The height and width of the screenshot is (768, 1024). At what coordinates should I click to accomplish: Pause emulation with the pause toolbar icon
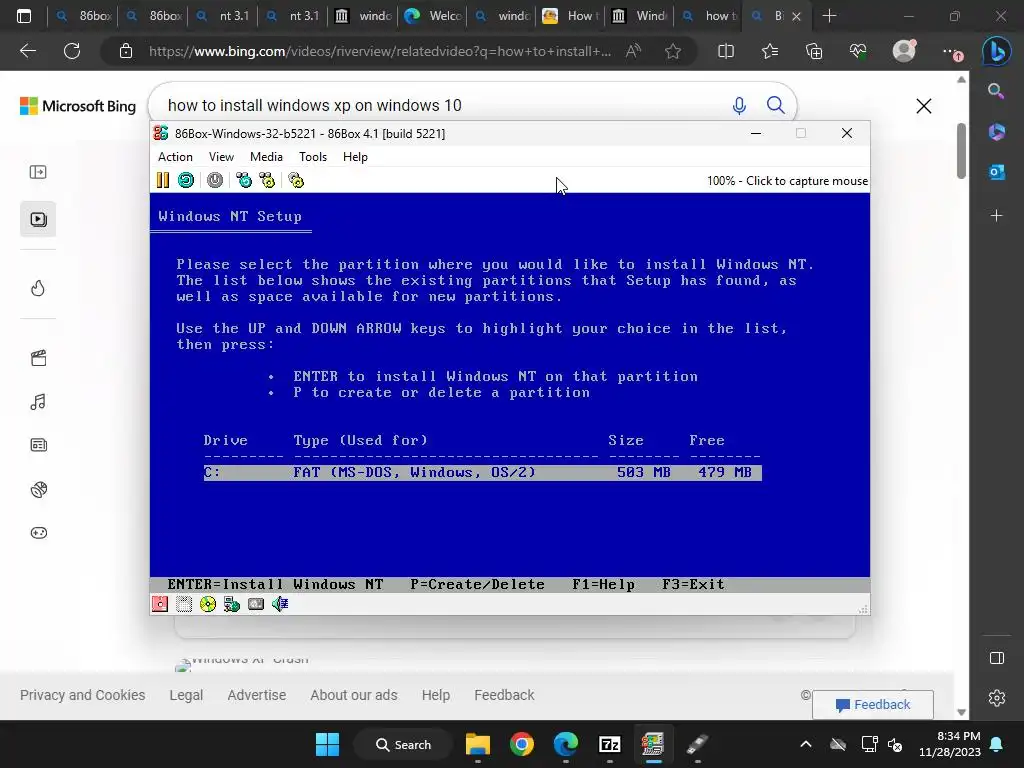click(x=163, y=180)
